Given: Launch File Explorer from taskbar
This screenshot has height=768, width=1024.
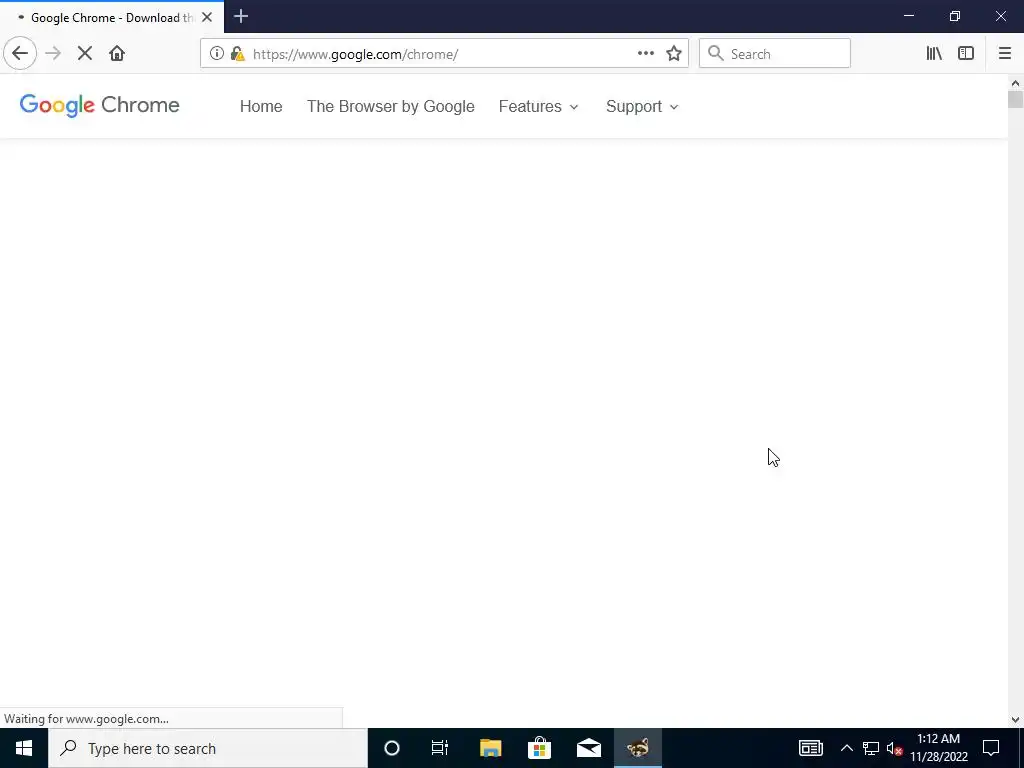Looking at the screenshot, I should (490, 748).
